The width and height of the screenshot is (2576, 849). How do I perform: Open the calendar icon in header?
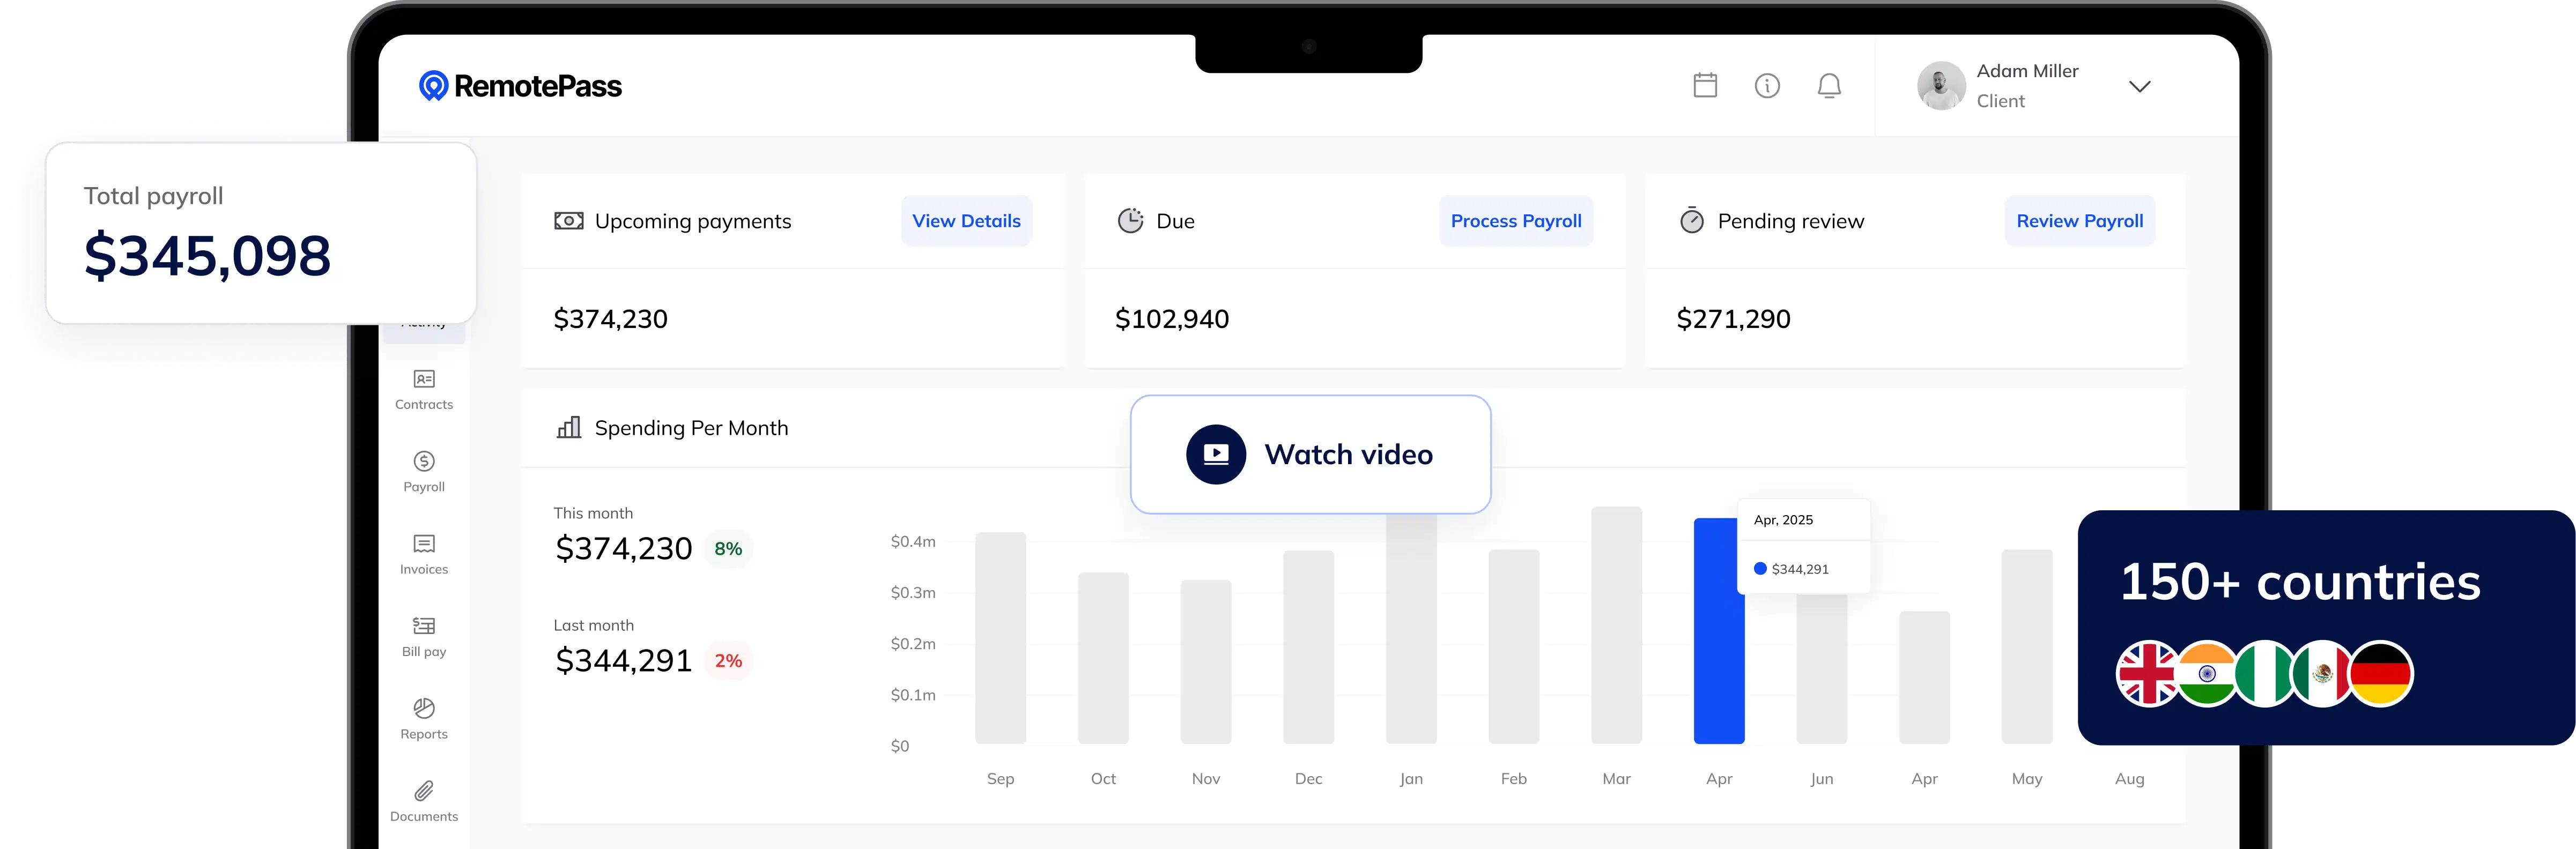coord(1705,86)
